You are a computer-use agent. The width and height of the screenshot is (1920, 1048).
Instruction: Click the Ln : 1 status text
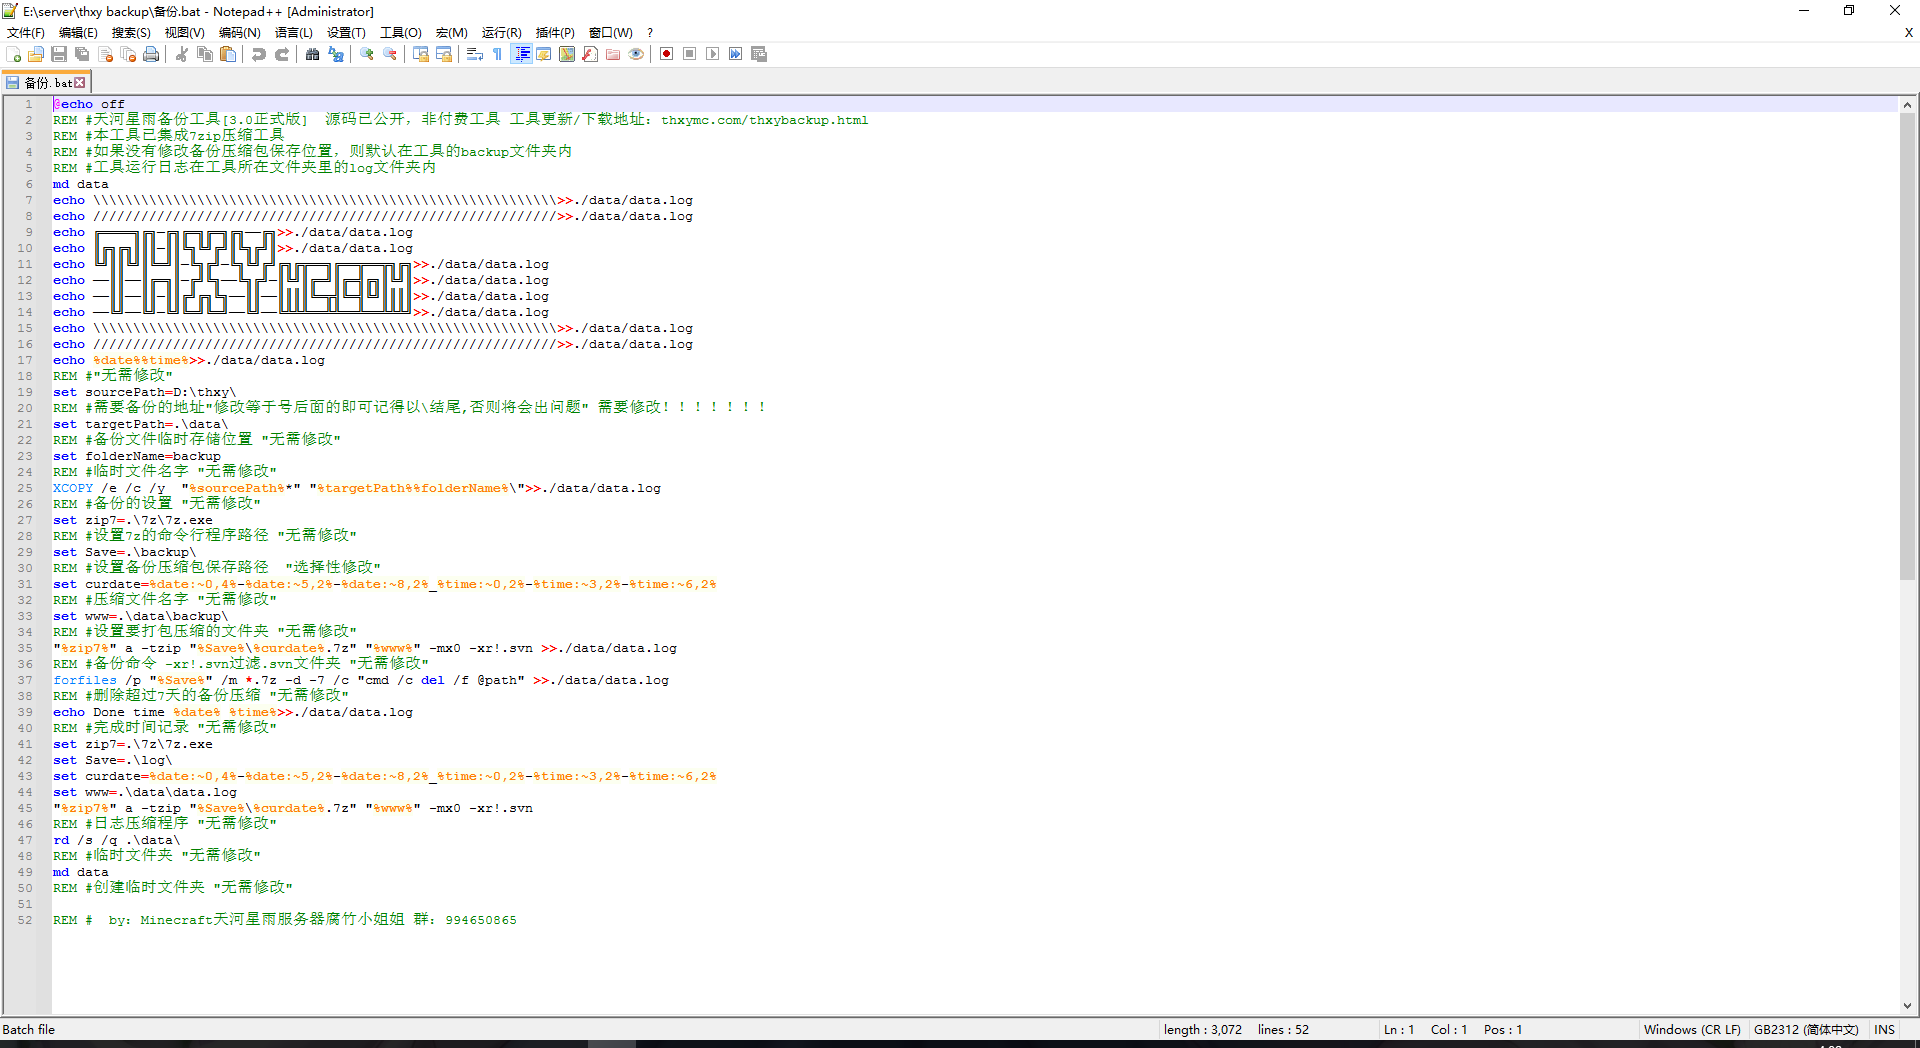[1399, 1030]
